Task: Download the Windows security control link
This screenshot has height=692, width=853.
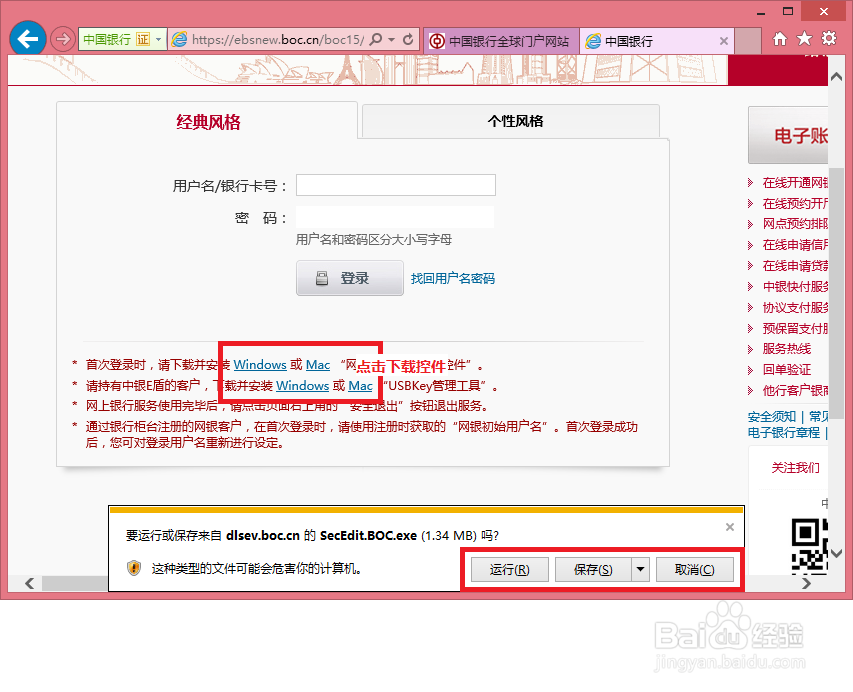Action: 260,364
